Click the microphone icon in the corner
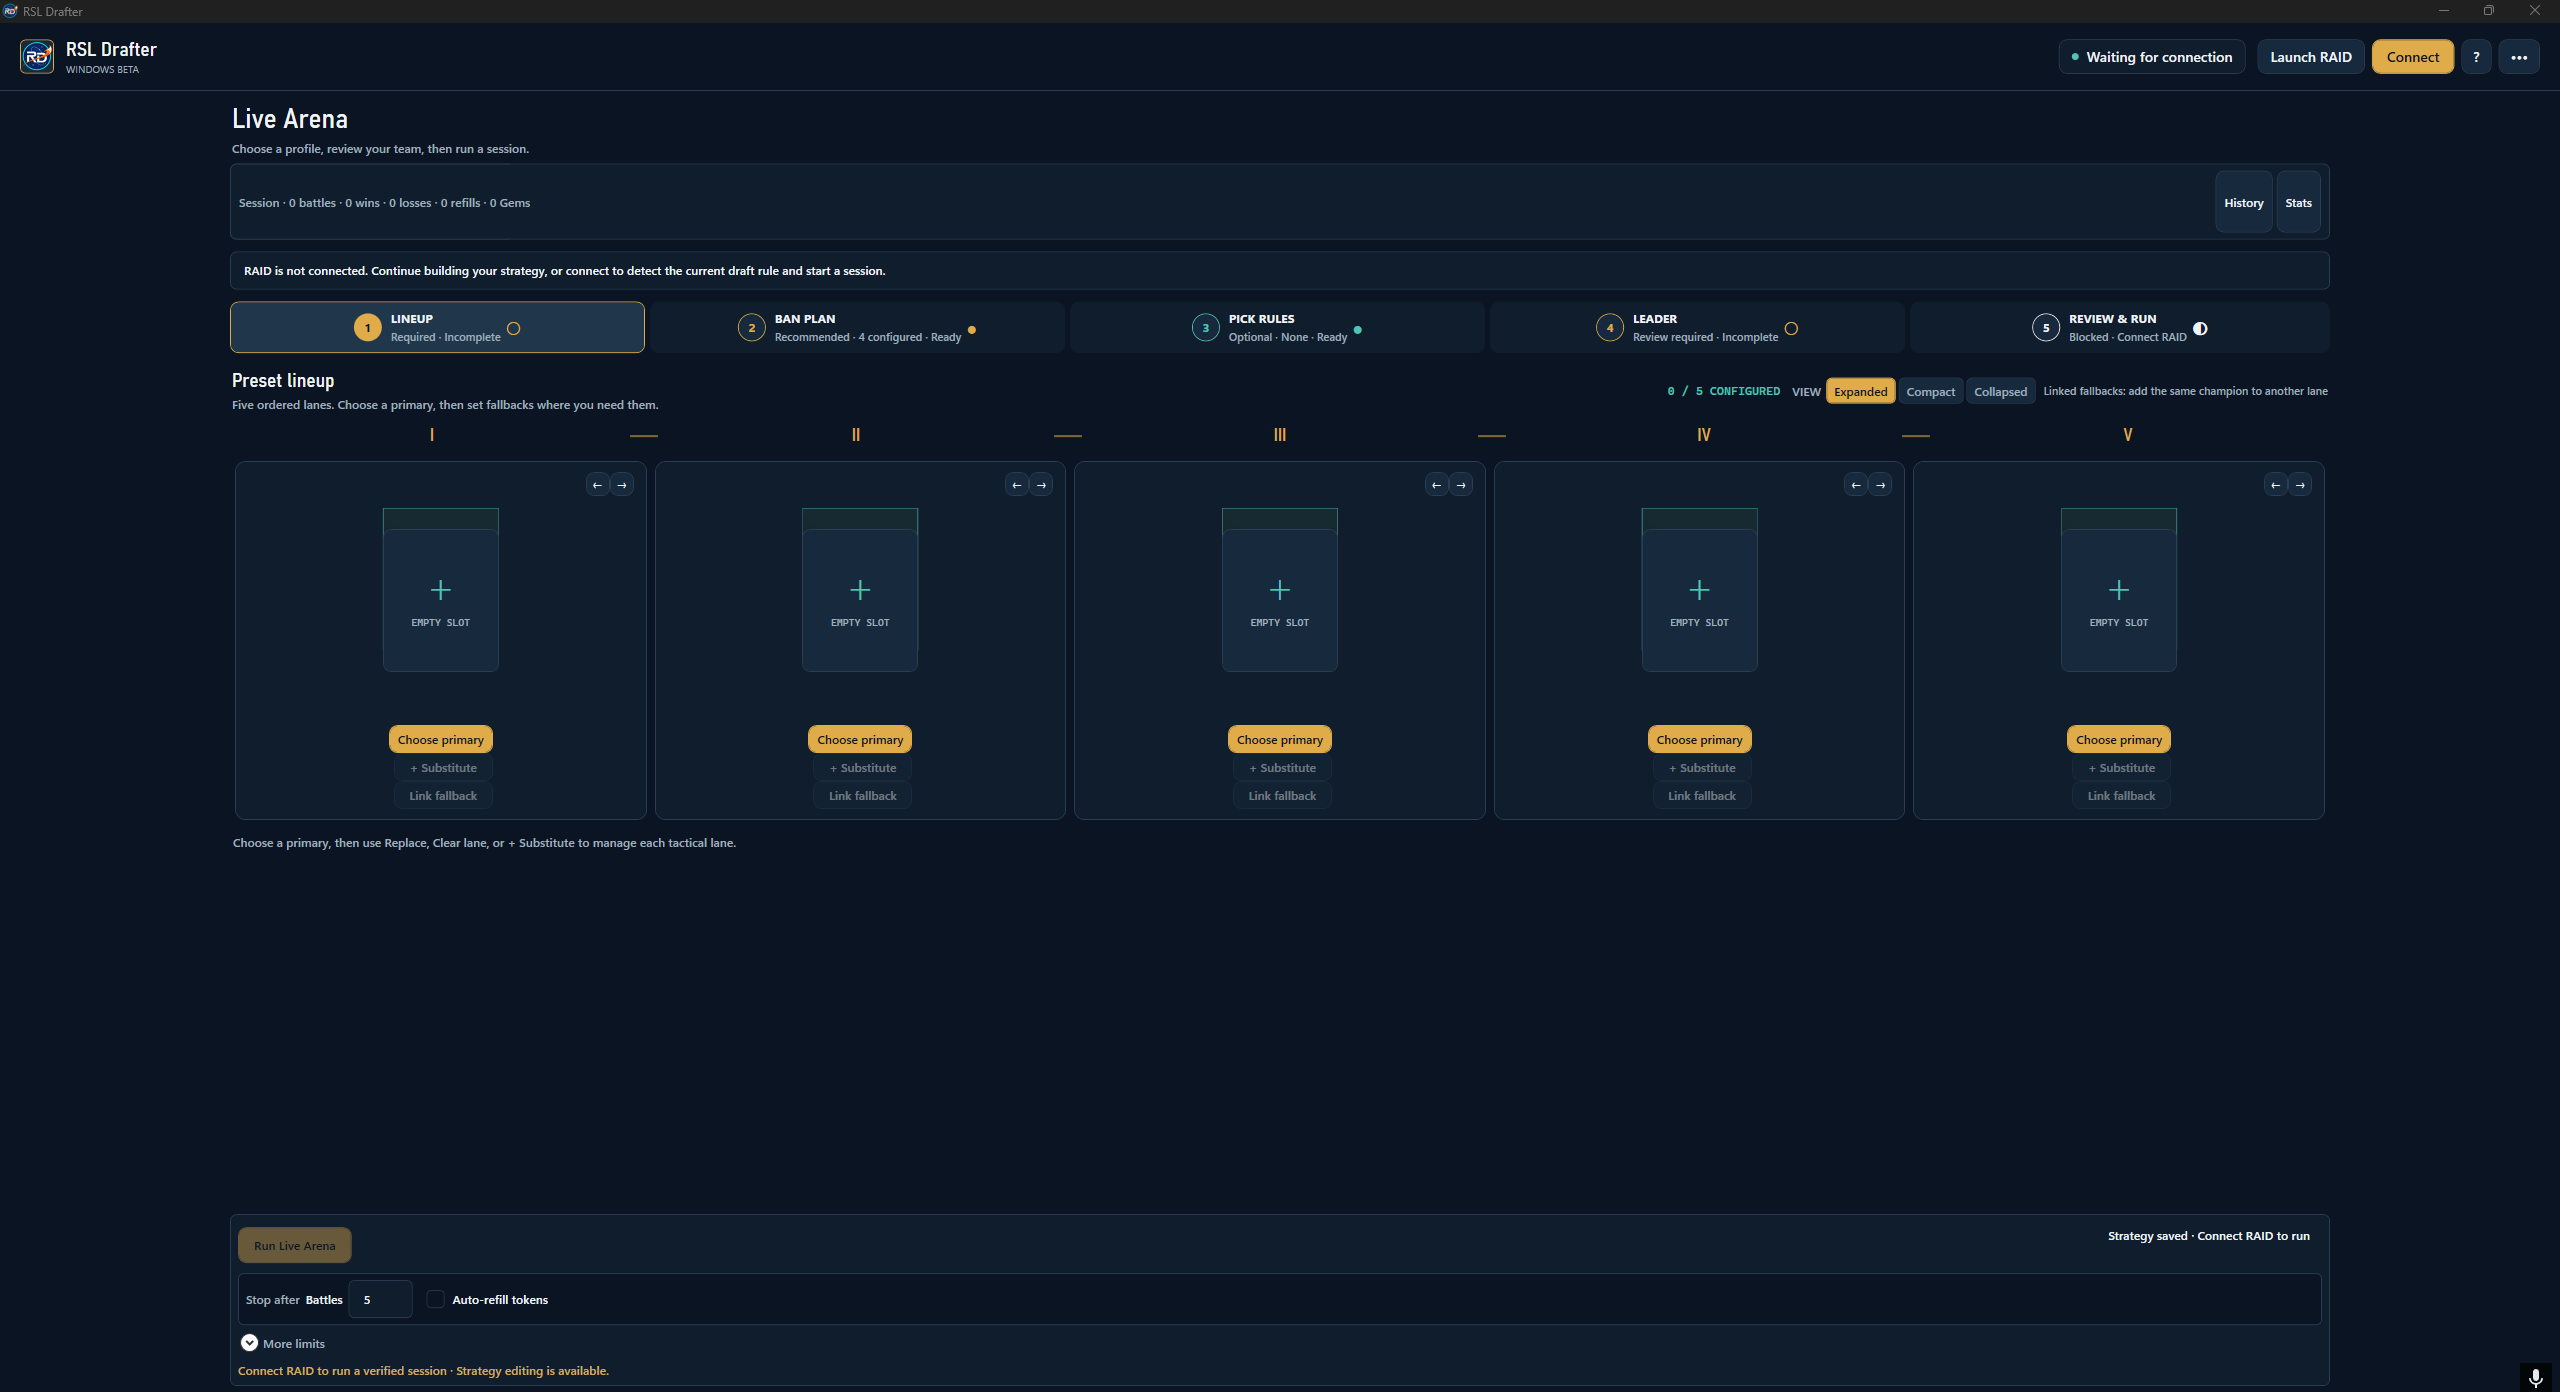Image resolution: width=2560 pixels, height=1392 pixels. [2536, 1378]
